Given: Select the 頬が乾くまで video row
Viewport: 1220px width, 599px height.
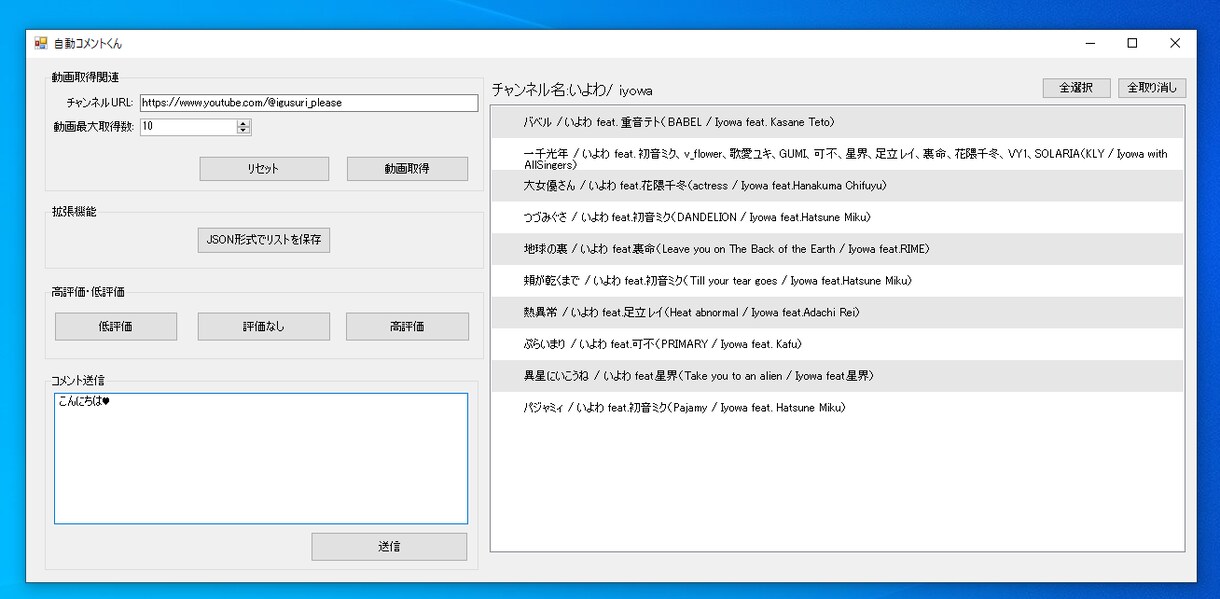Looking at the screenshot, I should click(836, 281).
